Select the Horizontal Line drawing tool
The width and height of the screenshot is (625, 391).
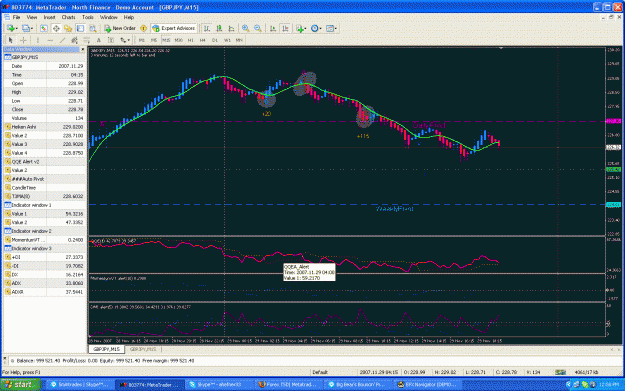tap(50, 40)
